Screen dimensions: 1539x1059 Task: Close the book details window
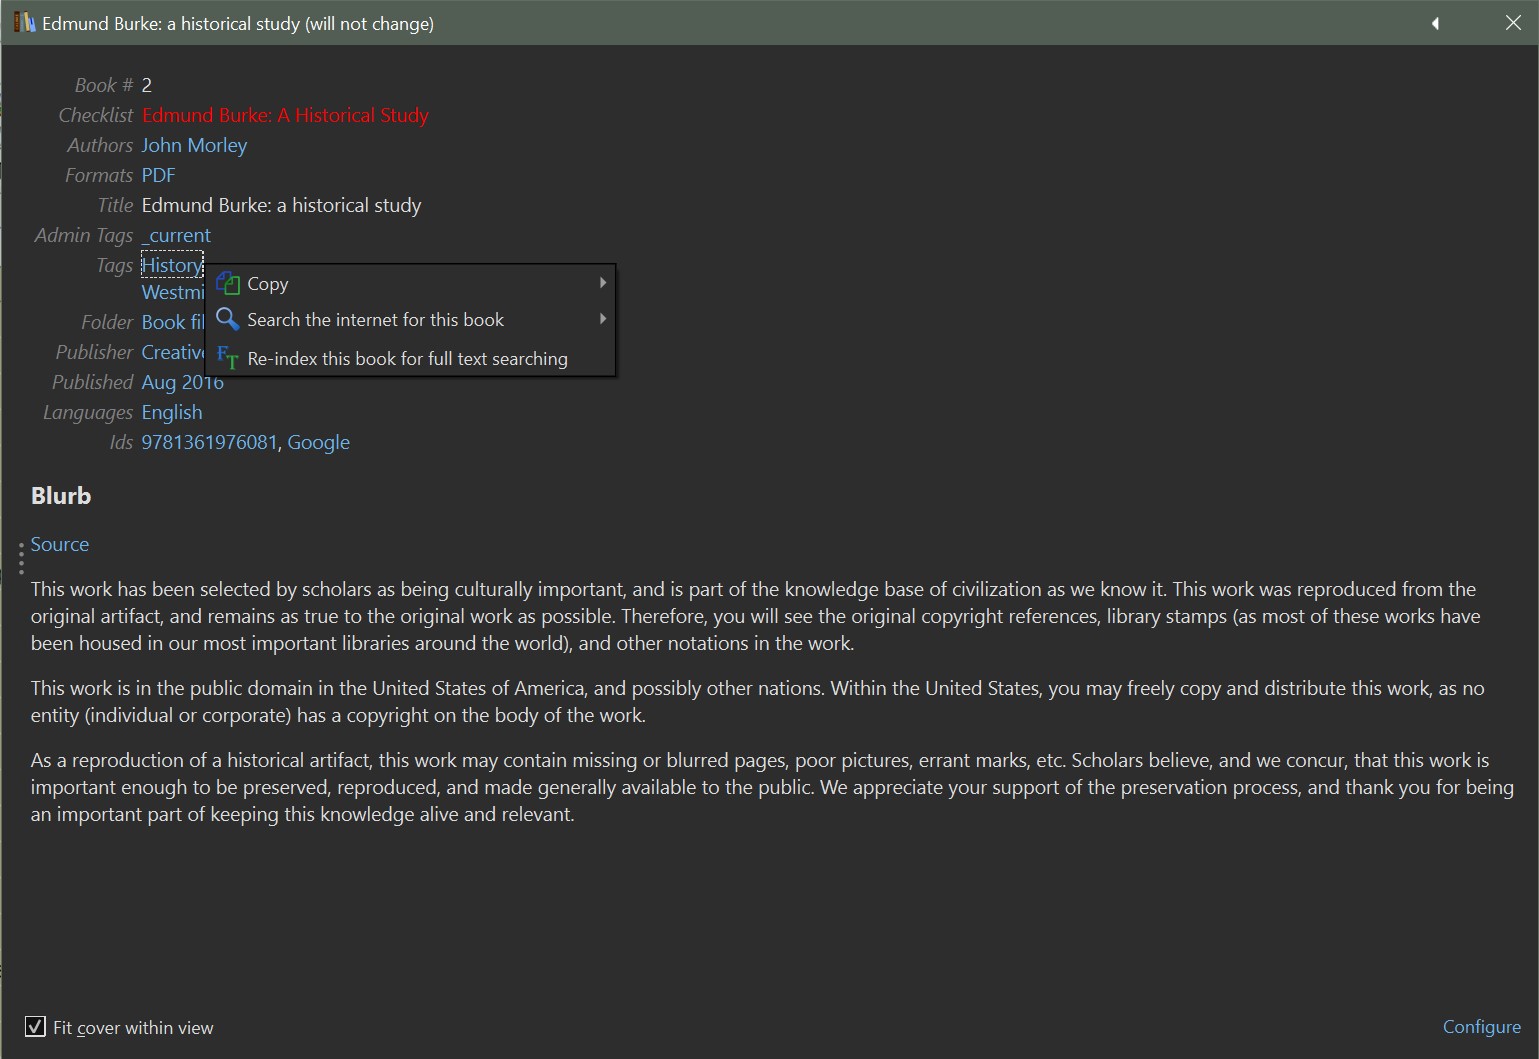(x=1513, y=23)
